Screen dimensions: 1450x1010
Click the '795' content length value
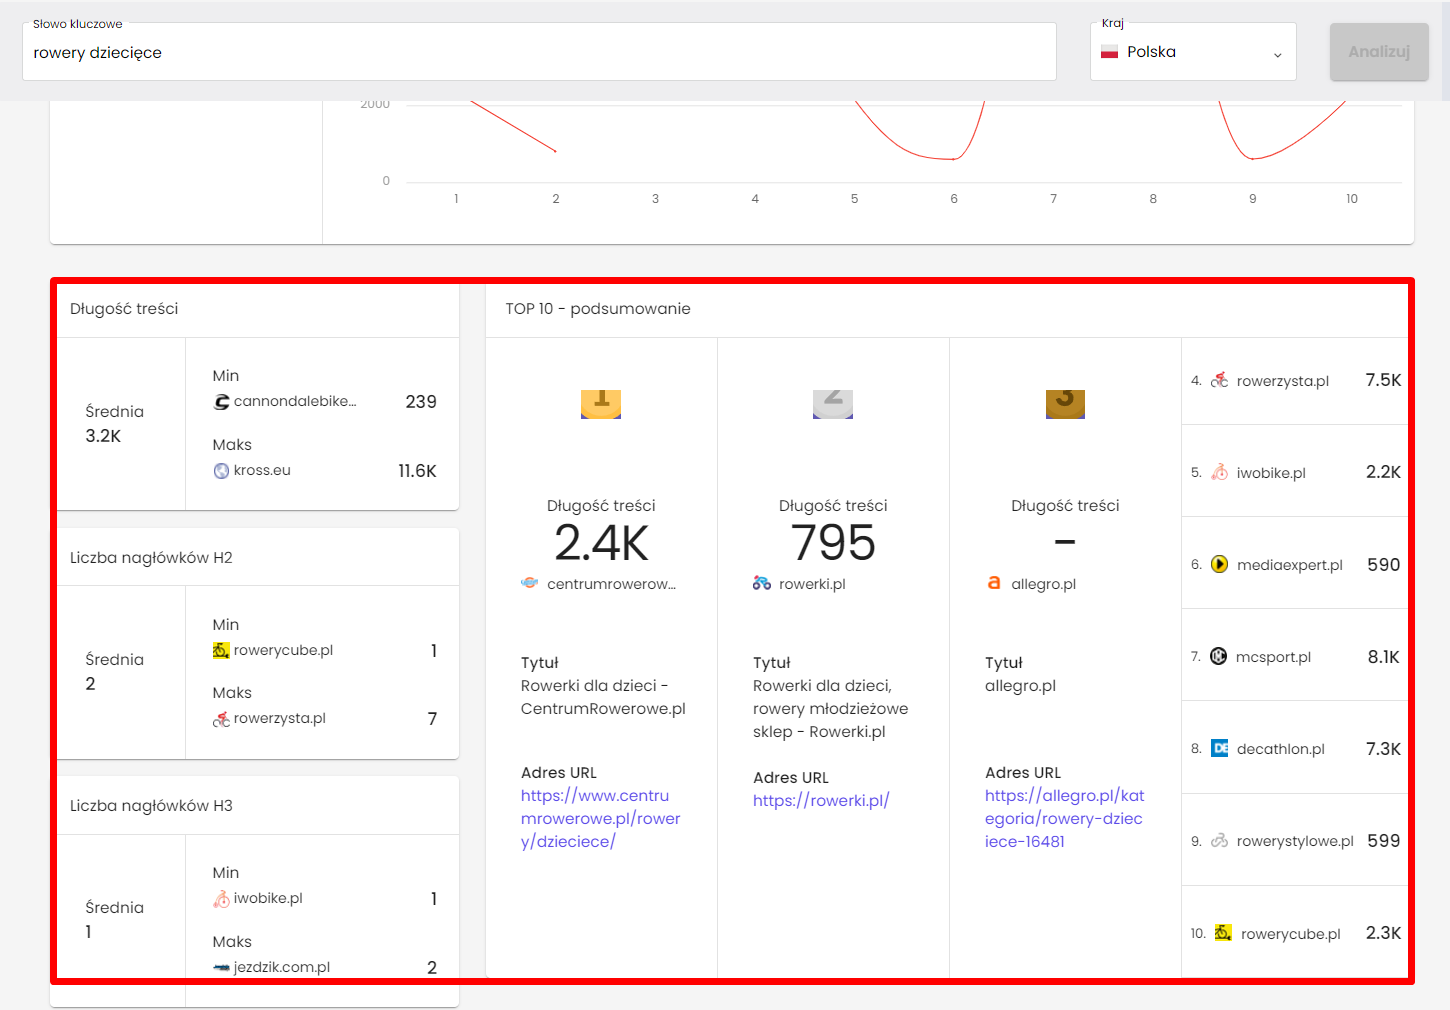(x=833, y=543)
